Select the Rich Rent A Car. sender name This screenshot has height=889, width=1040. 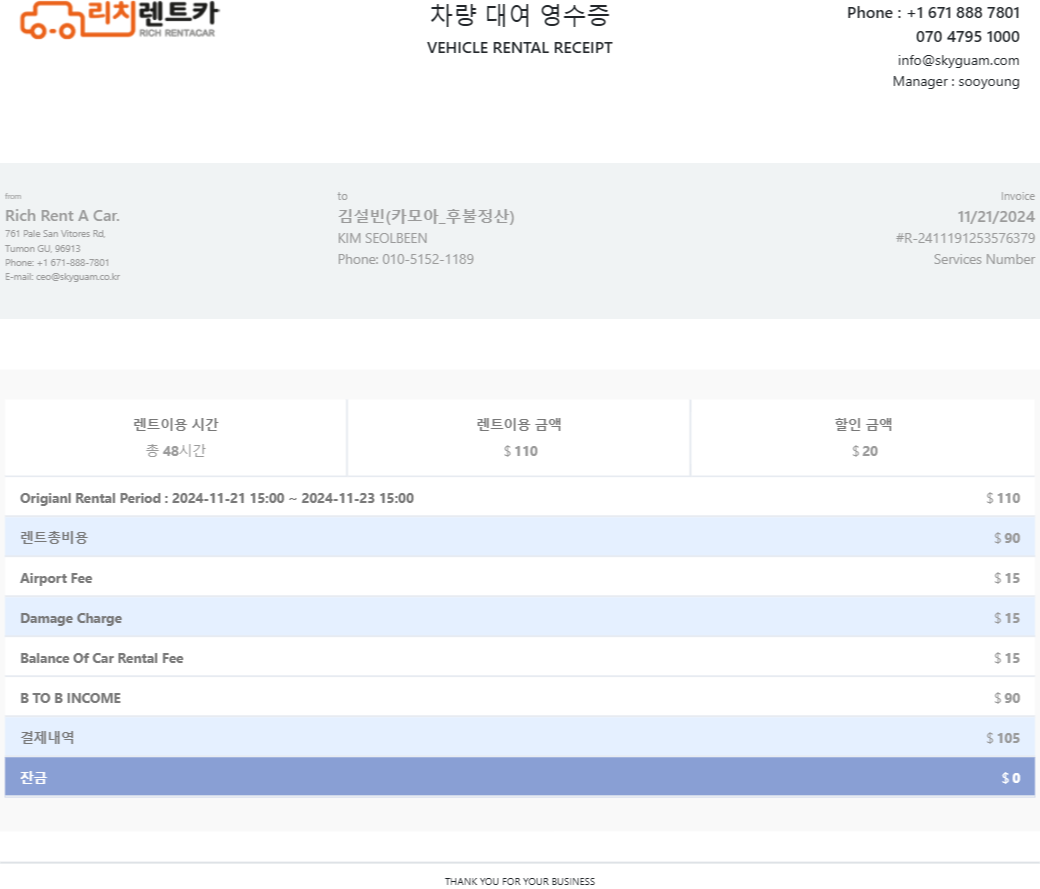tap(62, 216)
